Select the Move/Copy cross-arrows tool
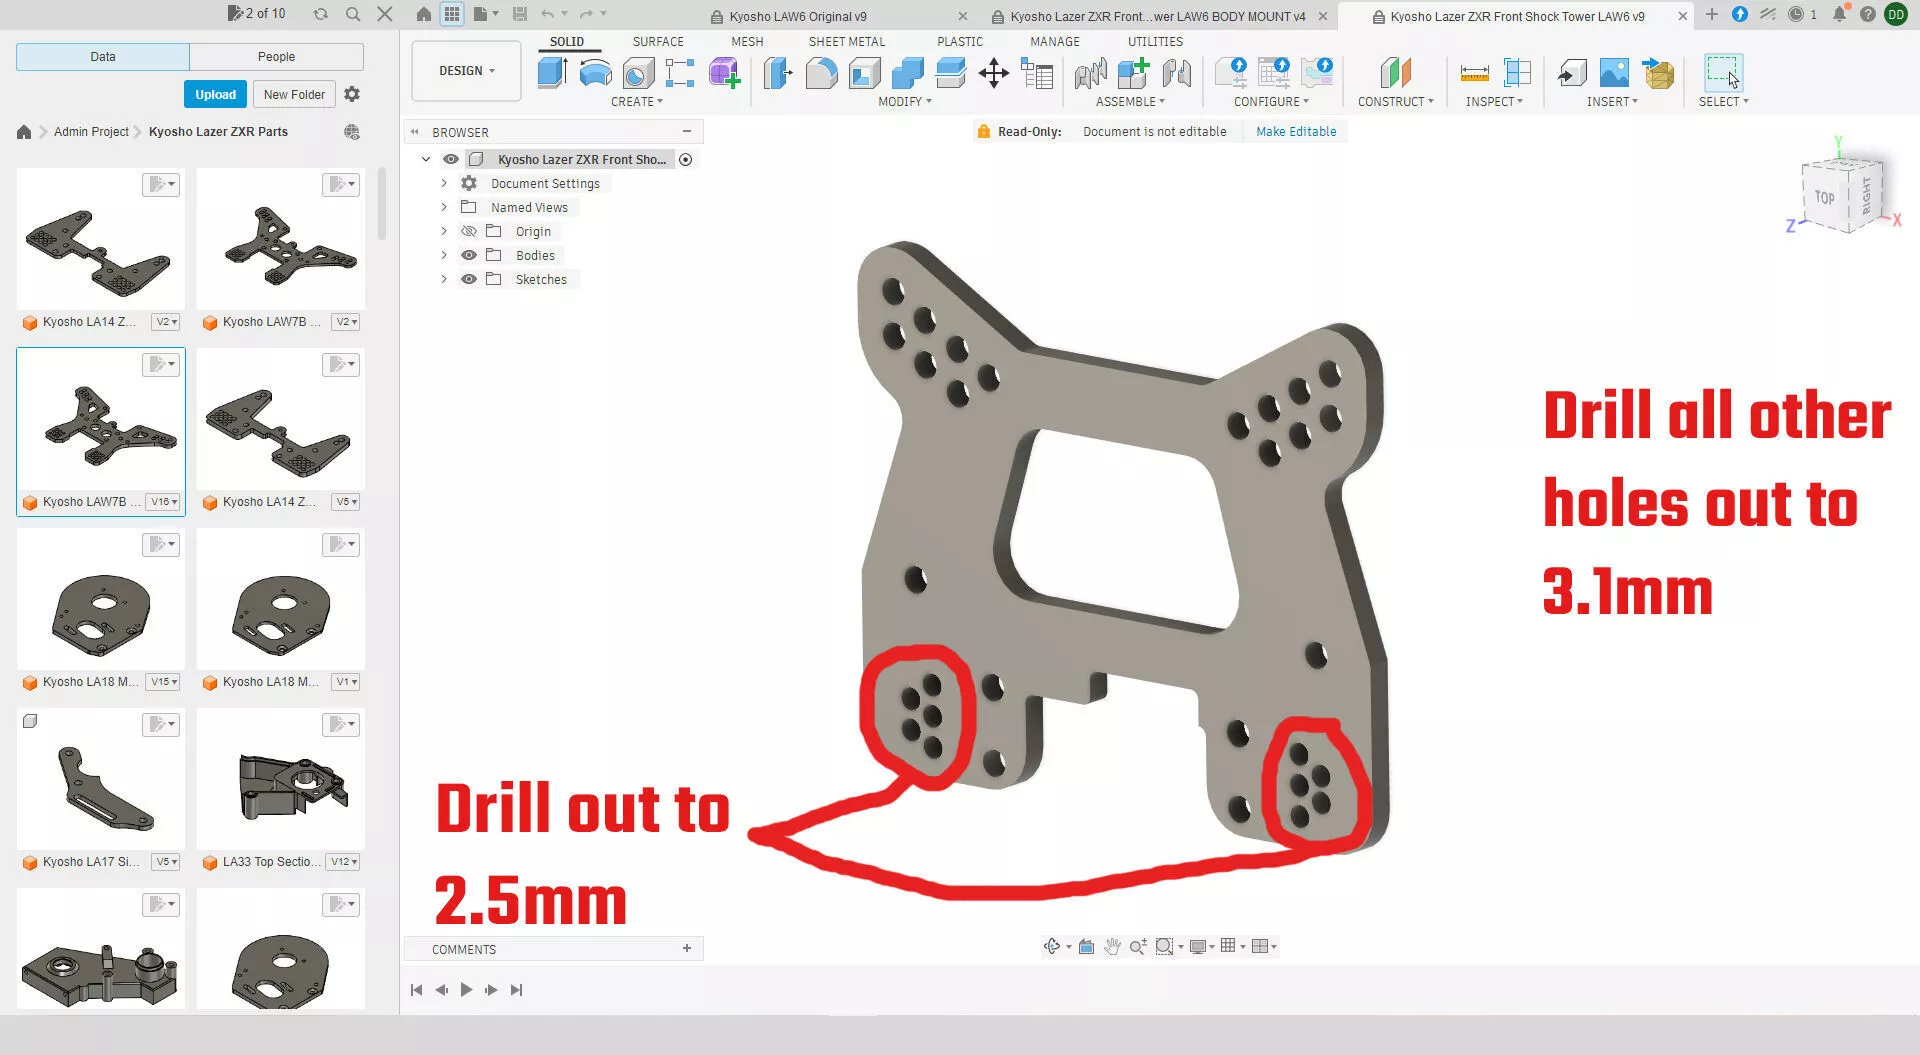The image size is (1920, 1055). [x=993, y=73]
